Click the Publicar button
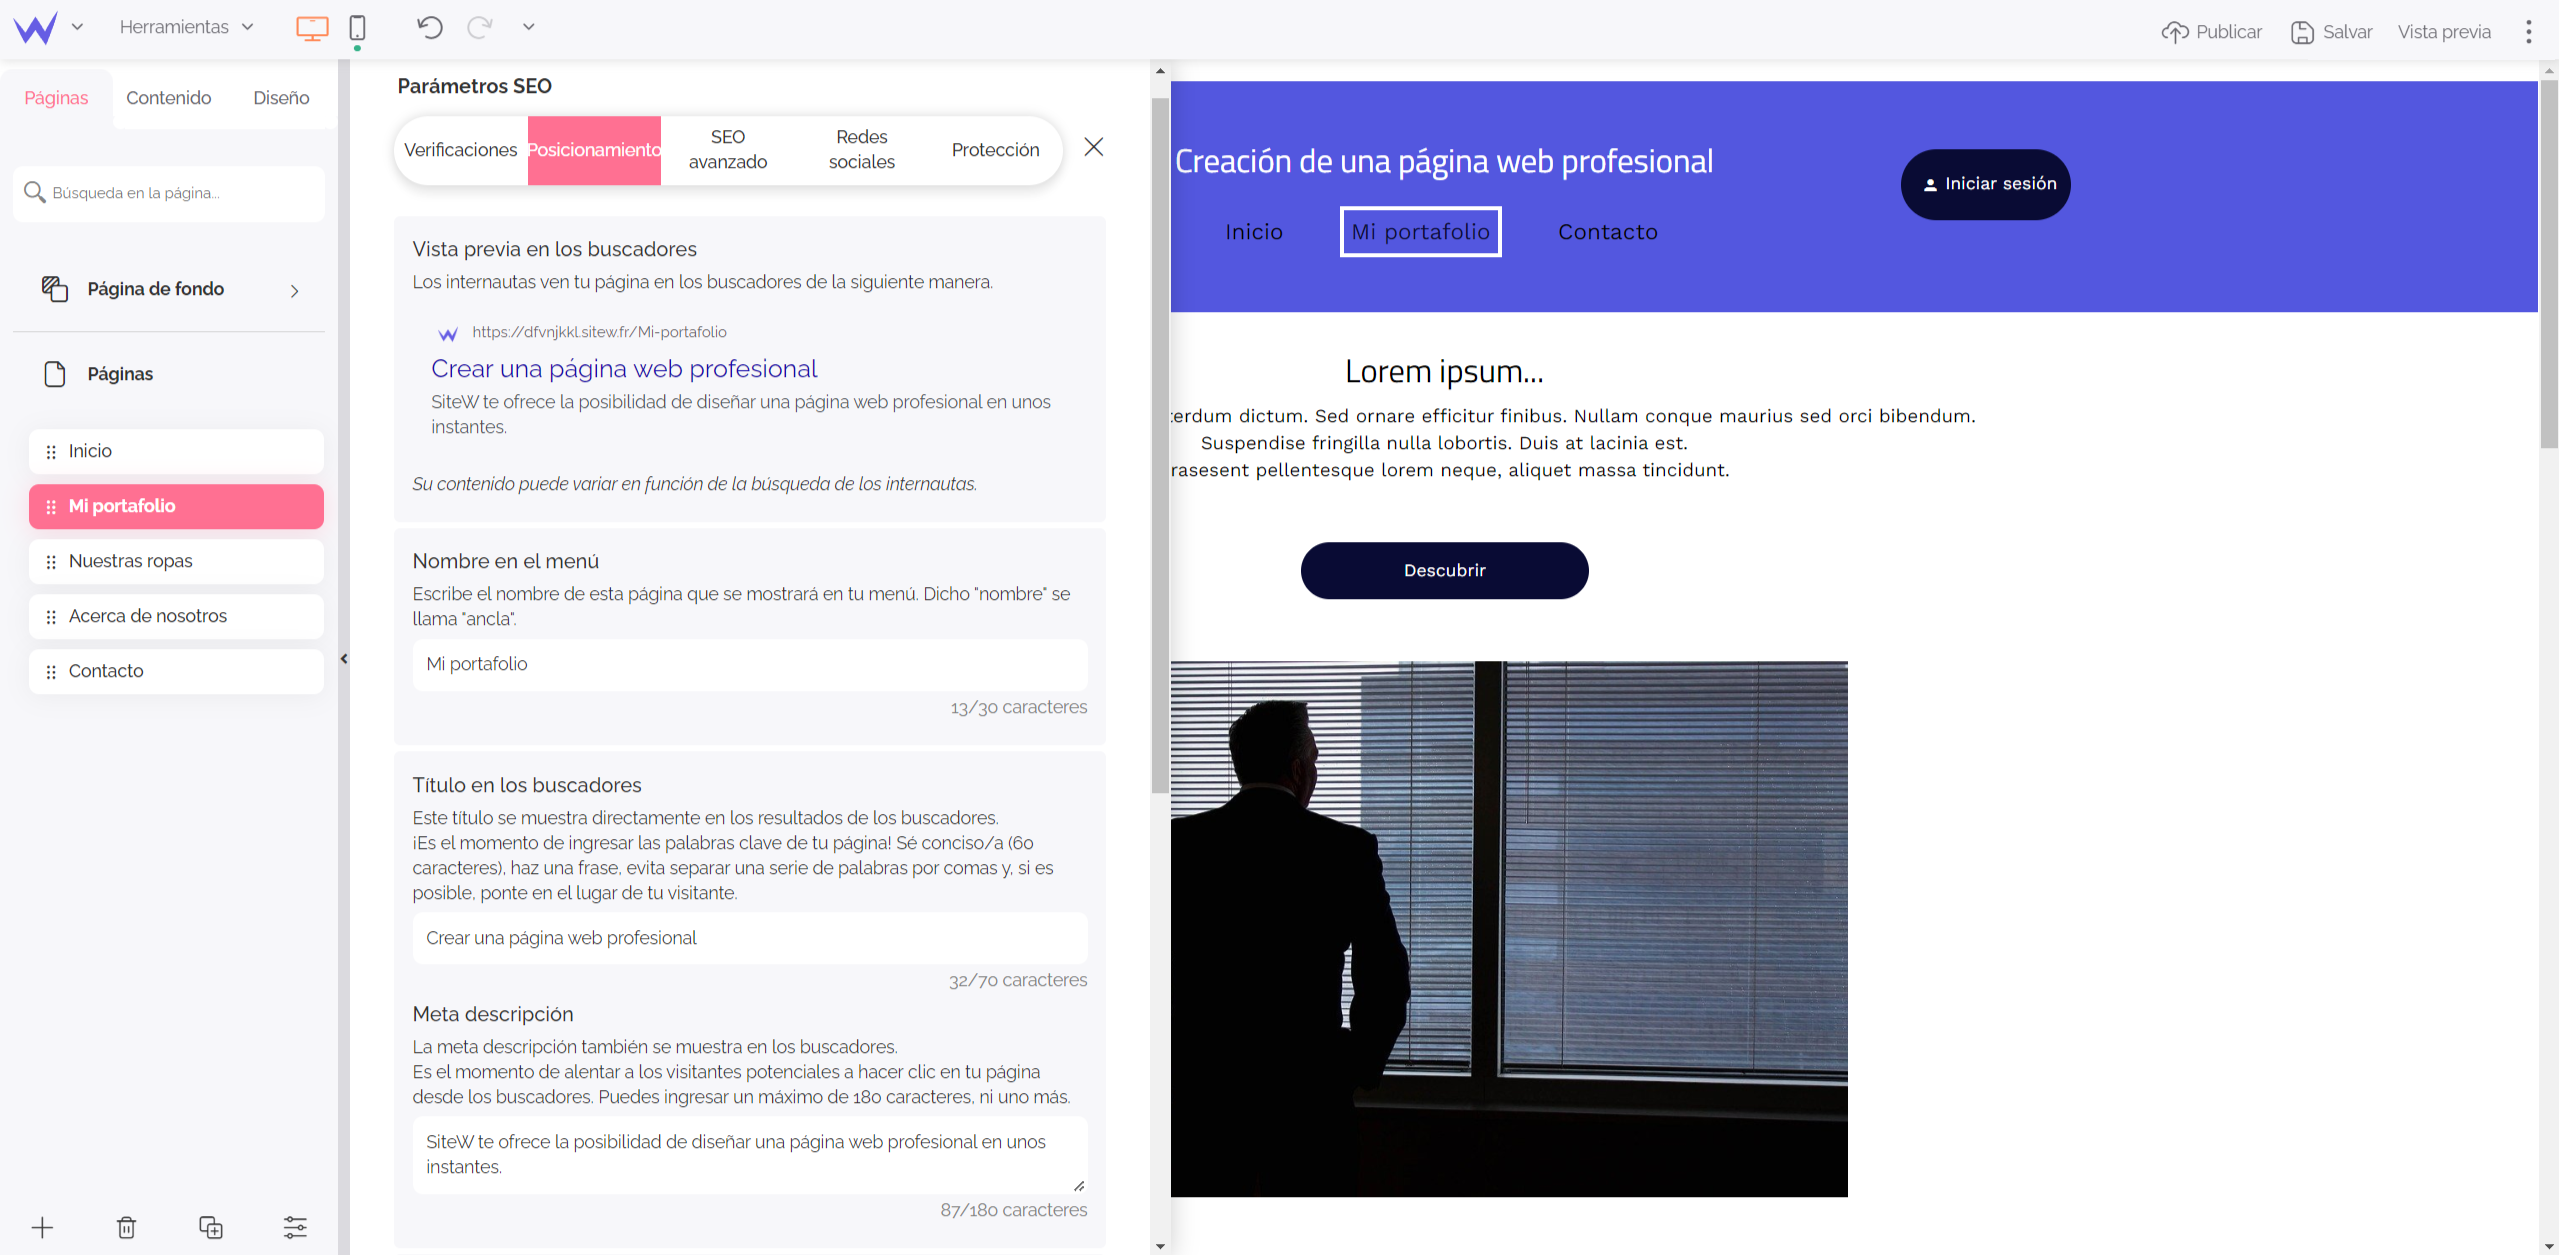 2211,32
